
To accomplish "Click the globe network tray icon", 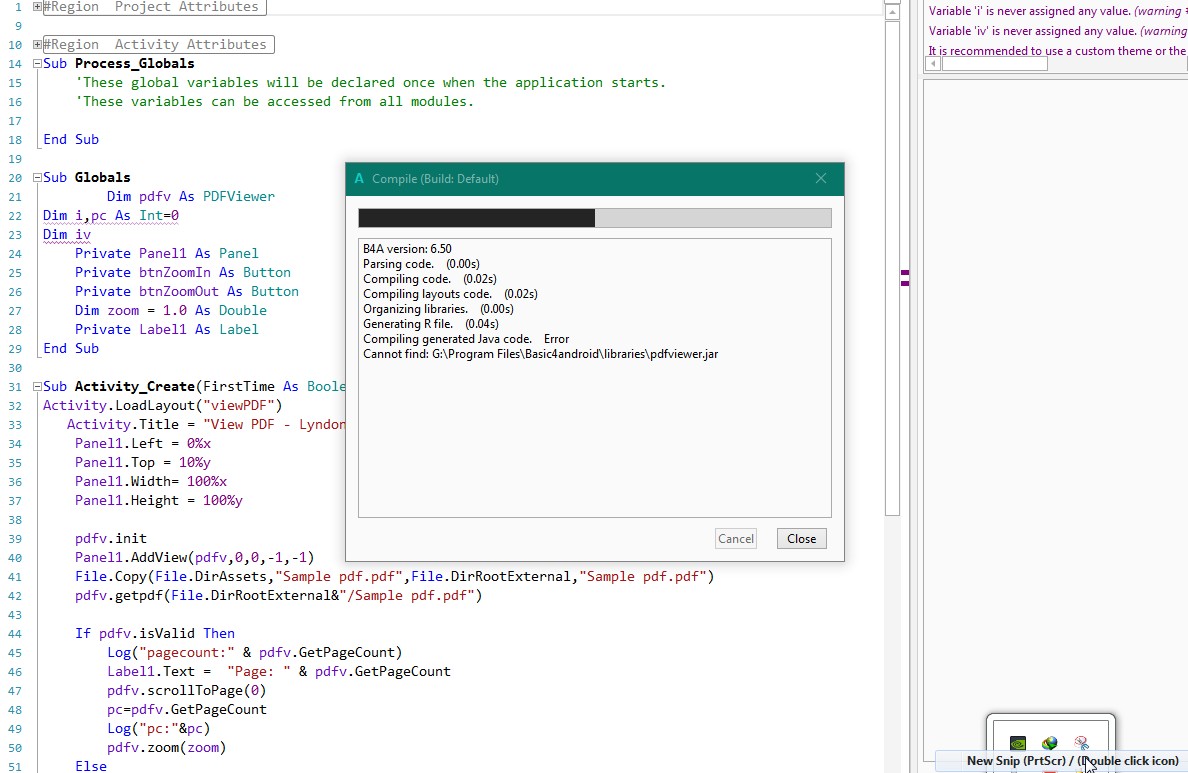I will tap(1049, 744).
